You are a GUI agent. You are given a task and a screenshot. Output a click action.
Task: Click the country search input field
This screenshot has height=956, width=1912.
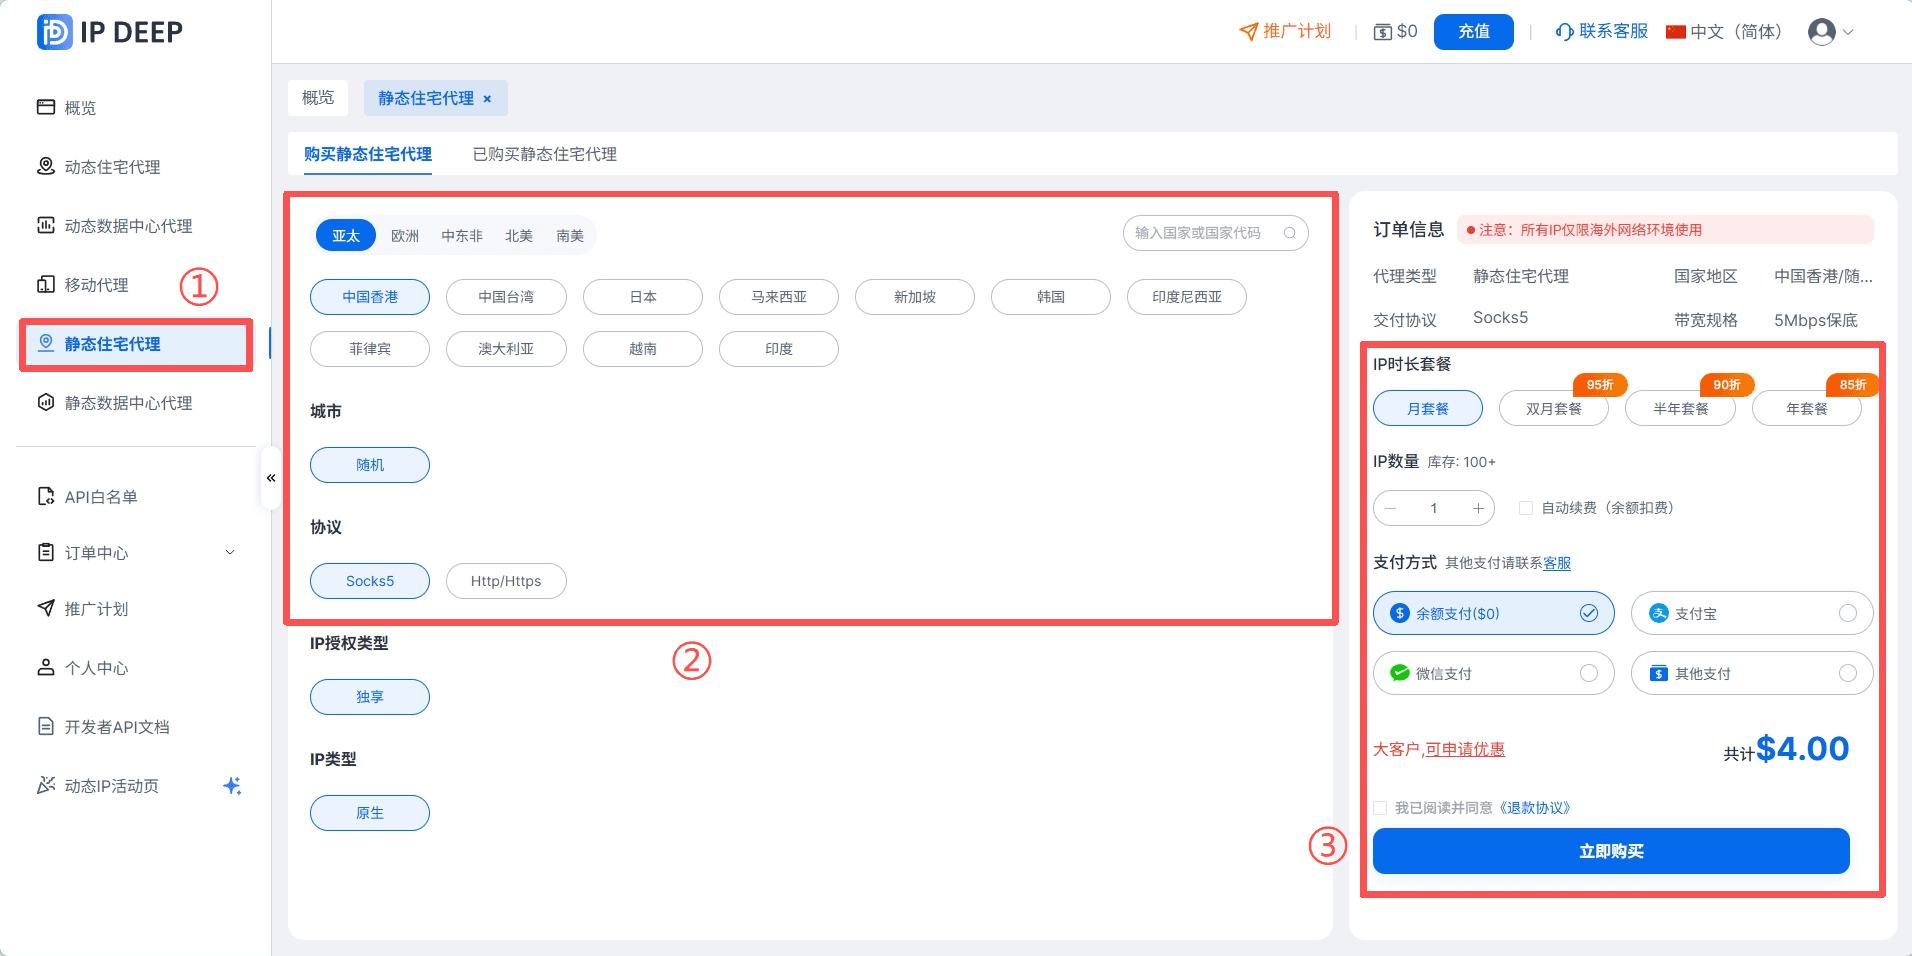pos(1210,232)
